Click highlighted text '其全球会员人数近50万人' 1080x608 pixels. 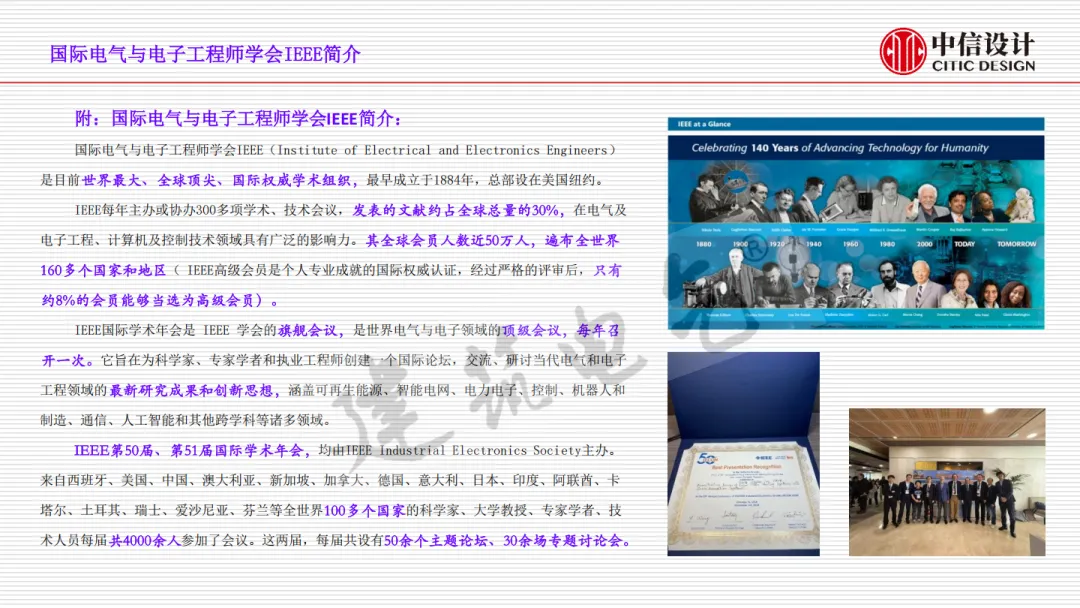pyautogui.click(x=447, y=241)
